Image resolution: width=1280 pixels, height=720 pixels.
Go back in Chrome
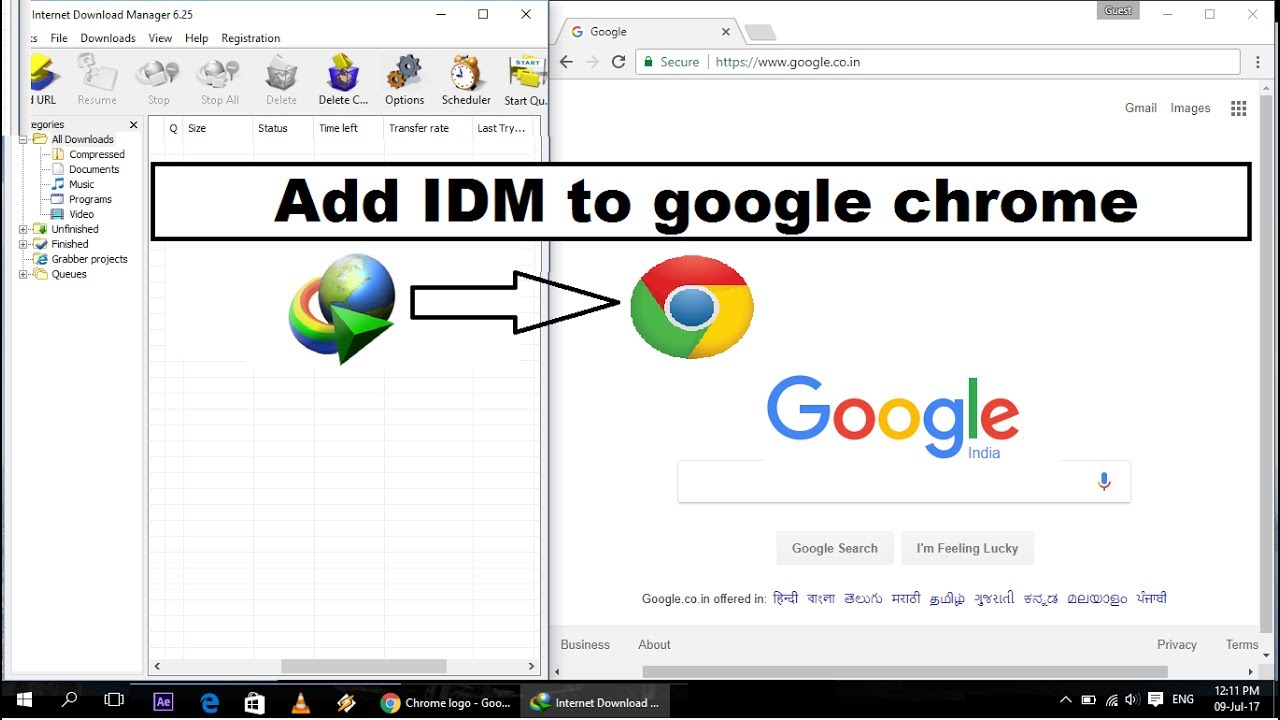(x=566, y=62)
